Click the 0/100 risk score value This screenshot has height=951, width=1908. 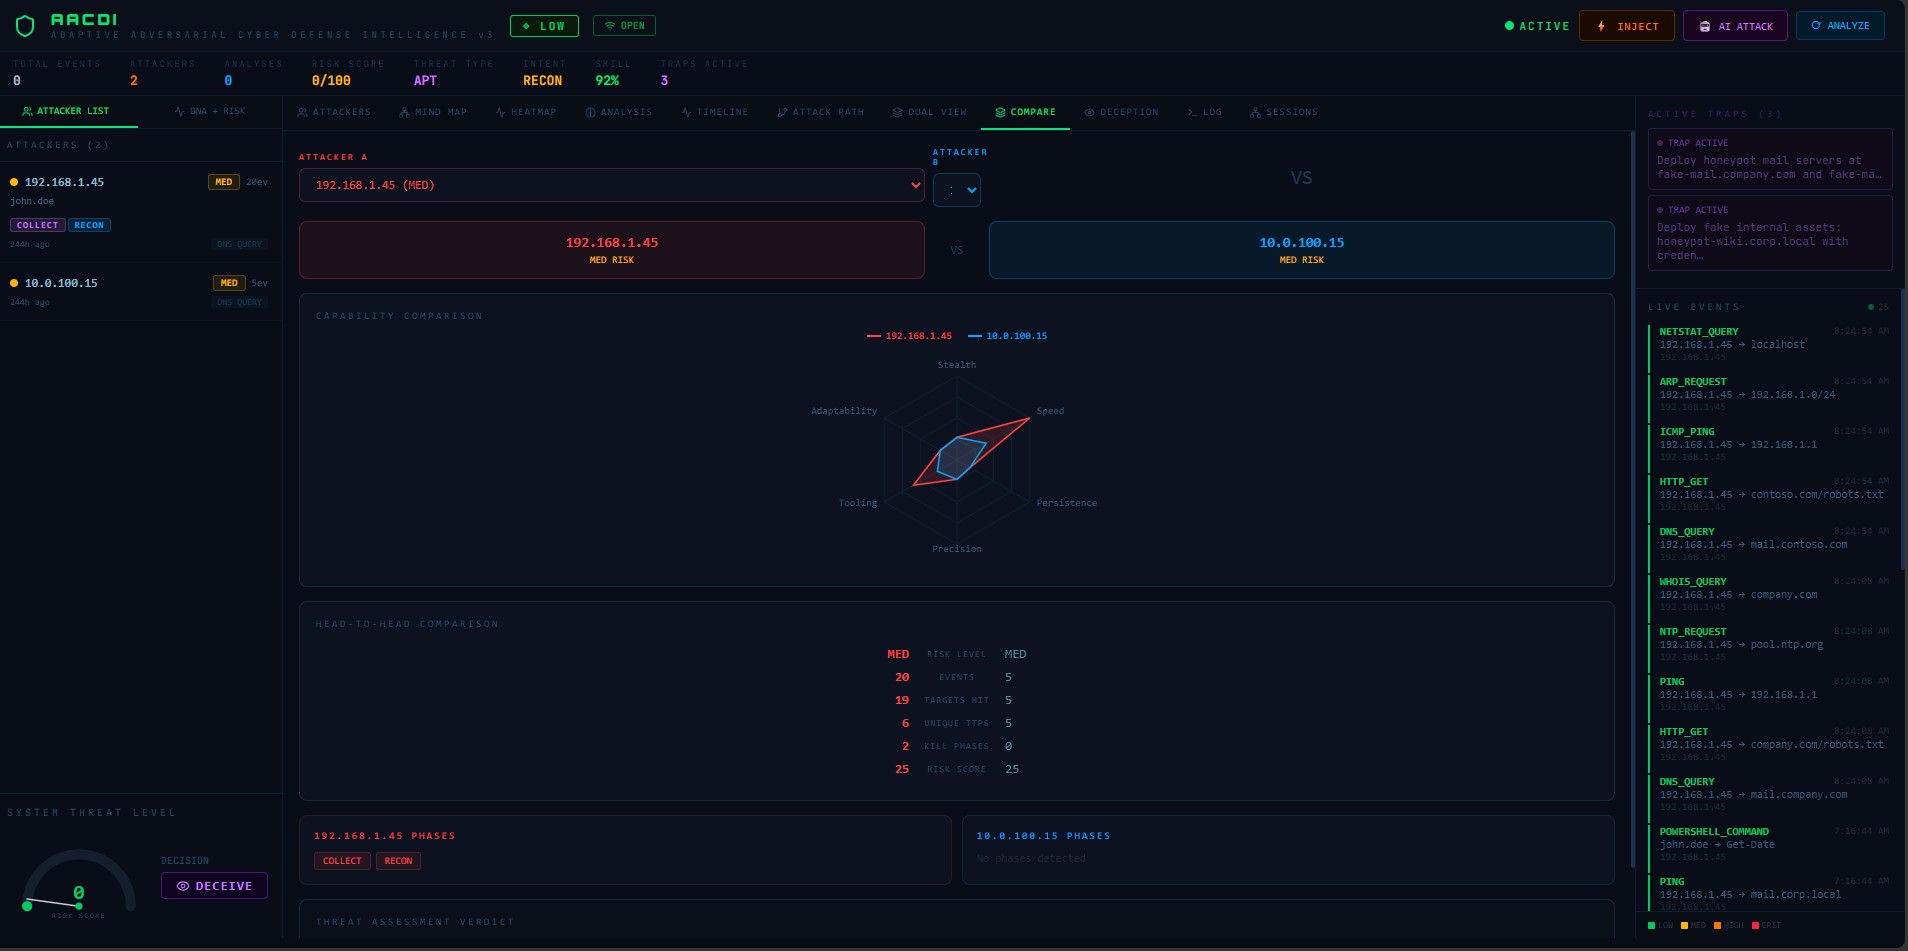tap(331, 81)
